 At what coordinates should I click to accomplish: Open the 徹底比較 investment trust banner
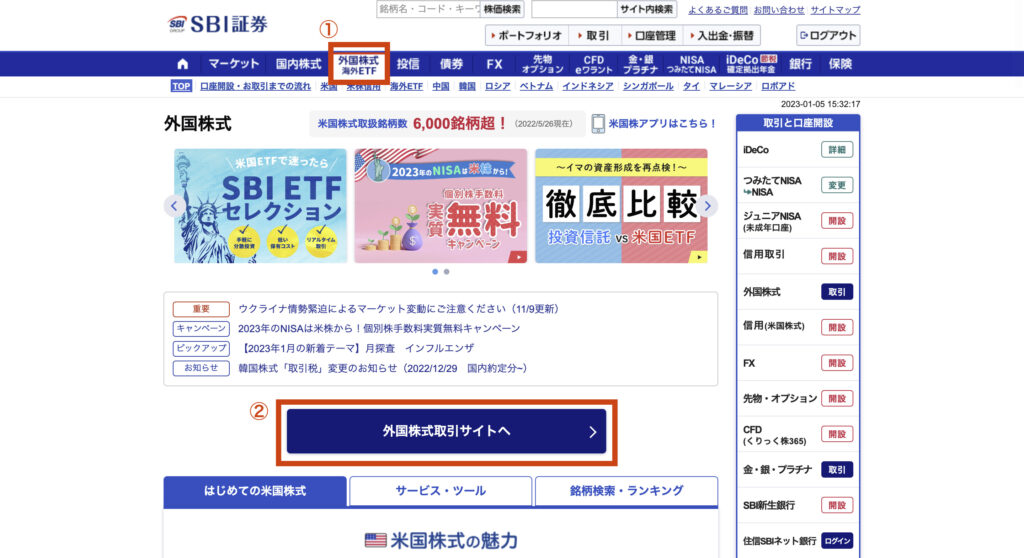621,206
